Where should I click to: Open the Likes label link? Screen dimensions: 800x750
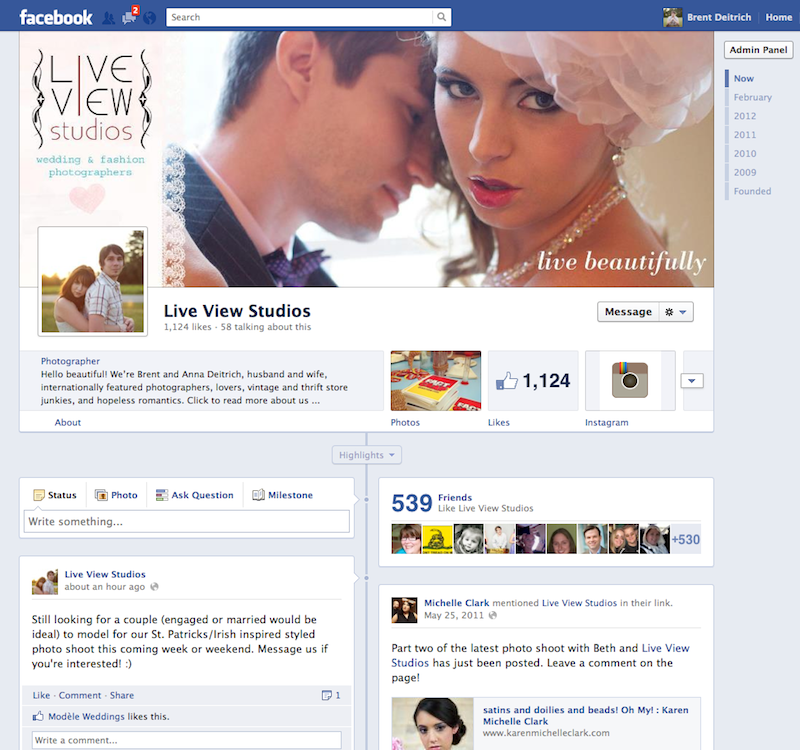point(498,422)
